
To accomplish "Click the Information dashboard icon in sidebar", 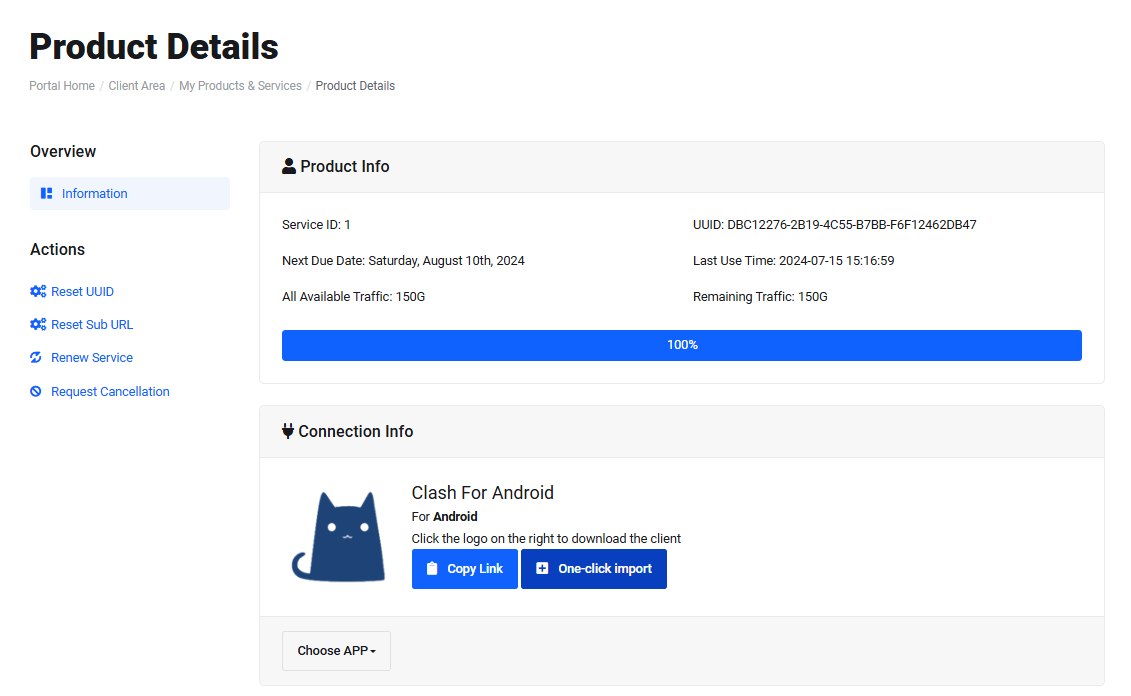I will [x=47, y=194].
